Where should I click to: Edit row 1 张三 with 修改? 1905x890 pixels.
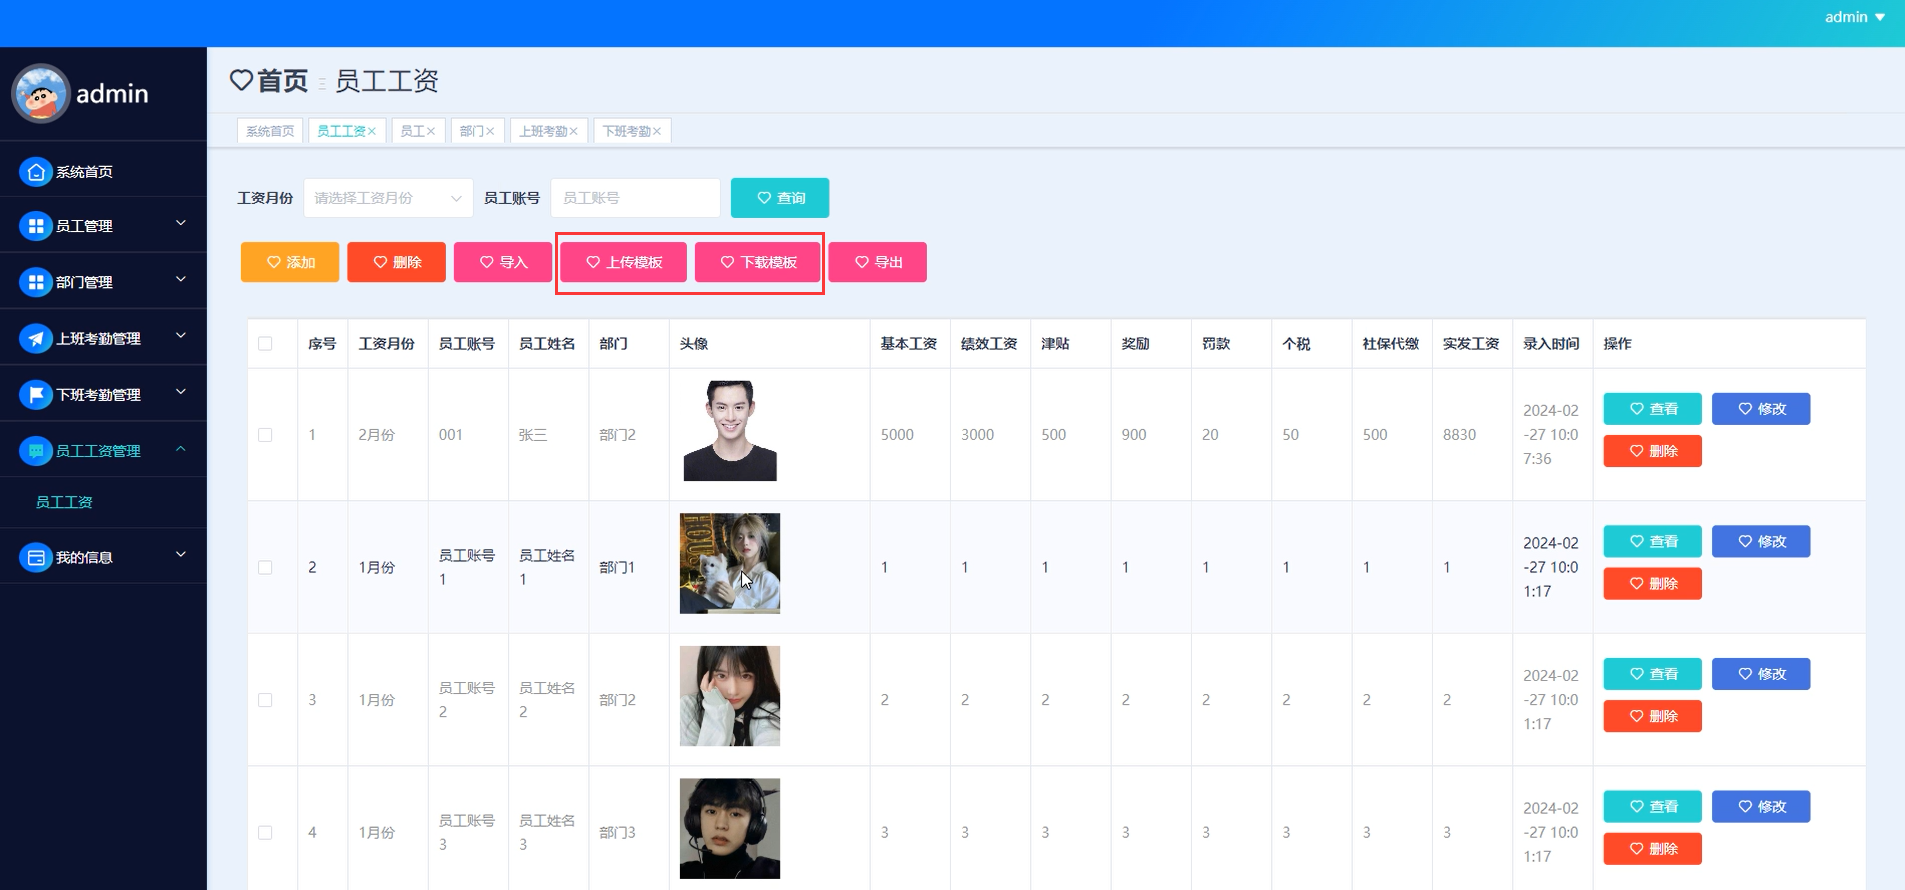click(x=1761, y=409)
